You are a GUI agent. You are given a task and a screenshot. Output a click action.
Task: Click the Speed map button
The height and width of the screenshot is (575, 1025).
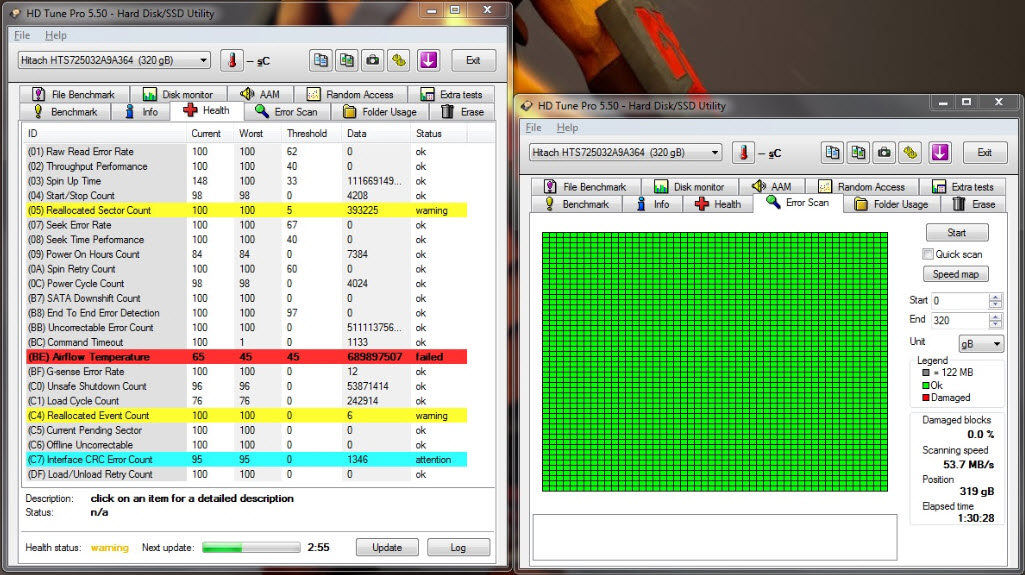tap(956, 274)
